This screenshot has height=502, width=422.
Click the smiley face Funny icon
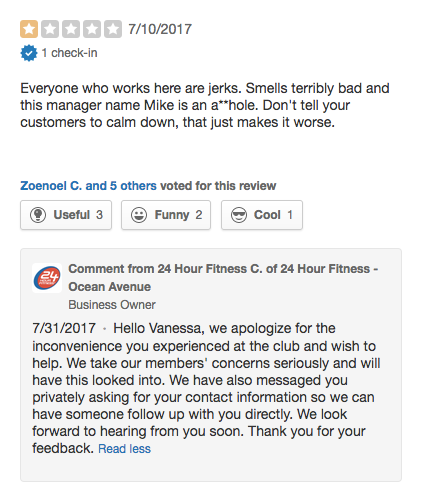pyautogui.click(x=139, y=215)
